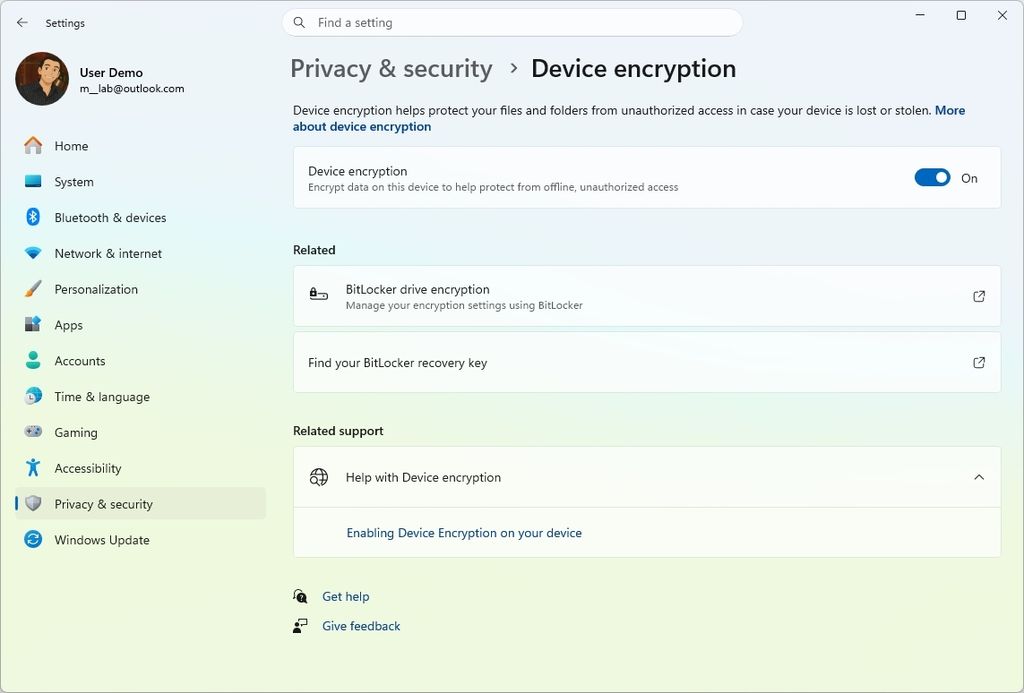Click the BitLocker drive lock icon

click(319, 295)
